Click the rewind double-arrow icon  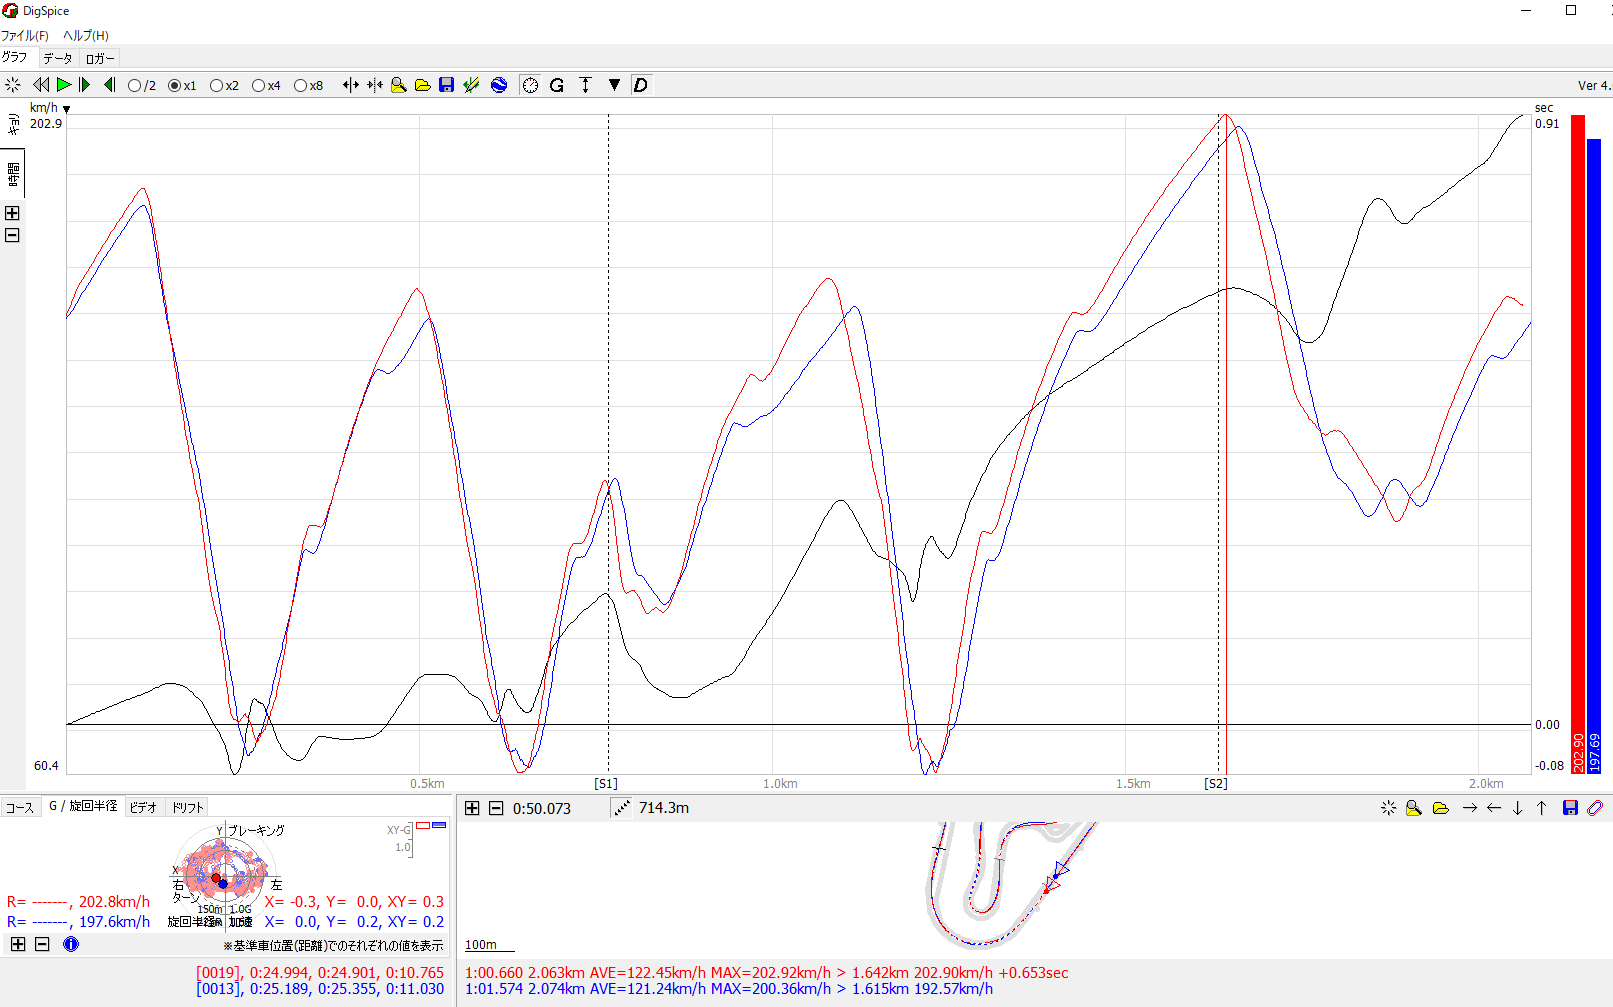point(41,85)
